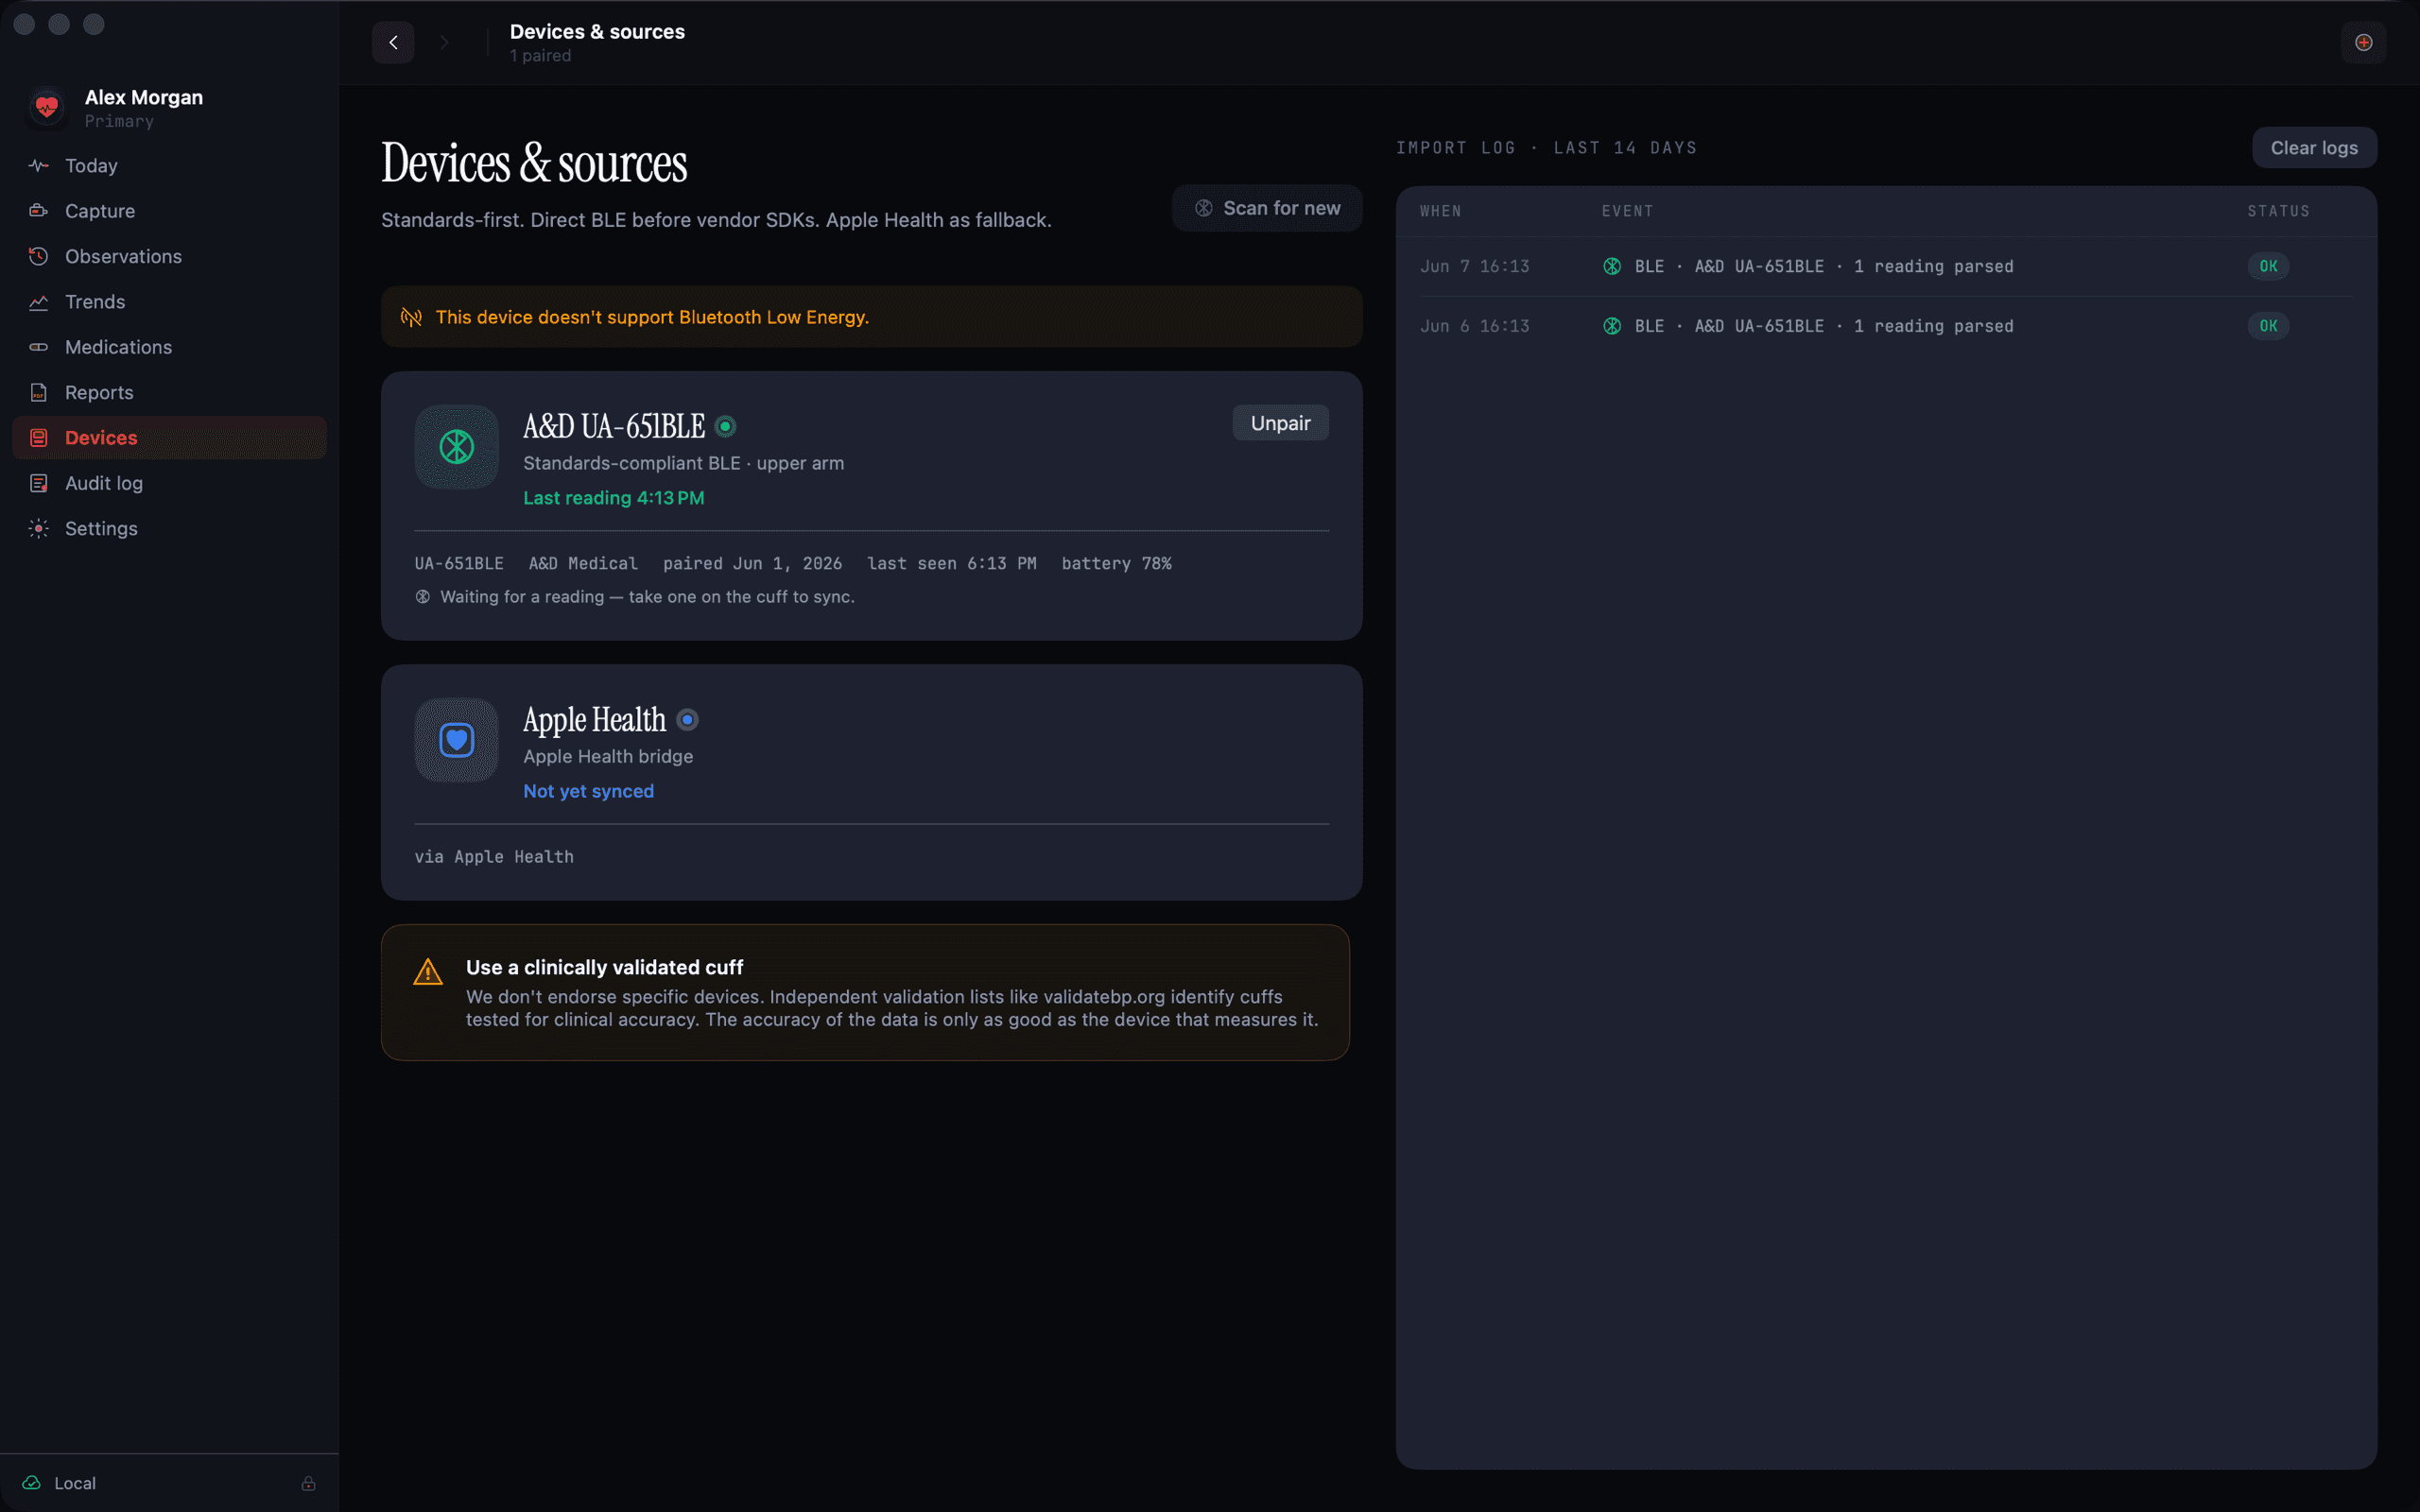
Task: Open Settings from the sidebar
Action: (169, 528)
